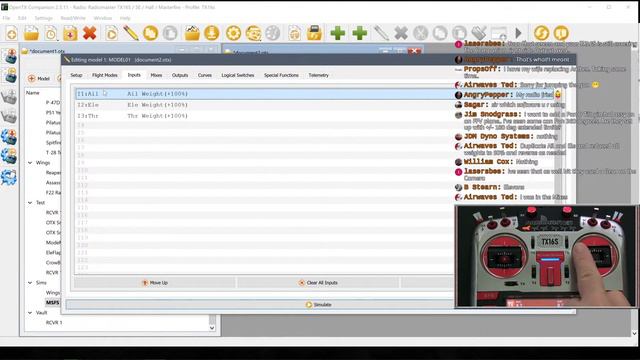This screenshot has width=640, height=360.
Task: Click the blue gear sidebar icon
Action: click(9, 177)
